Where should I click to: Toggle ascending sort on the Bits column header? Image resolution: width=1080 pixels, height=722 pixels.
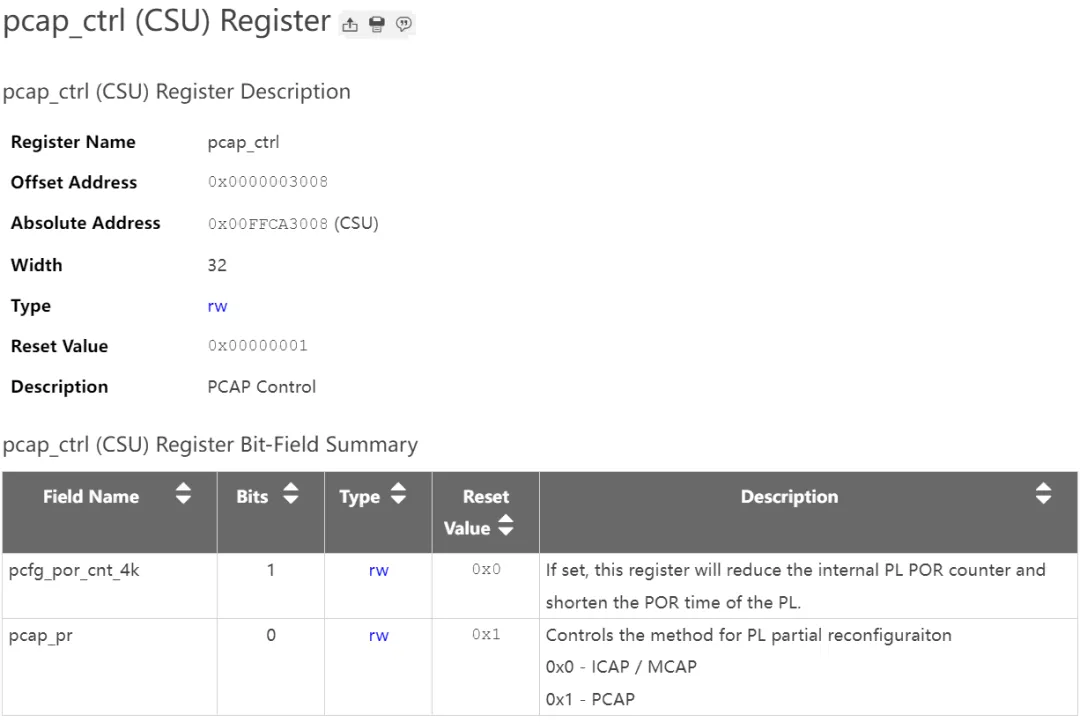[290, 493]
